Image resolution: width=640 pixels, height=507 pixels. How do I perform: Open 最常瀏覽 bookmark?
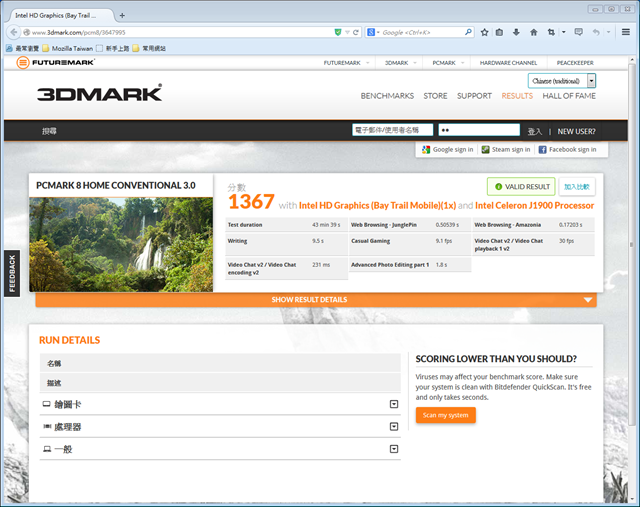coord(22,48)
